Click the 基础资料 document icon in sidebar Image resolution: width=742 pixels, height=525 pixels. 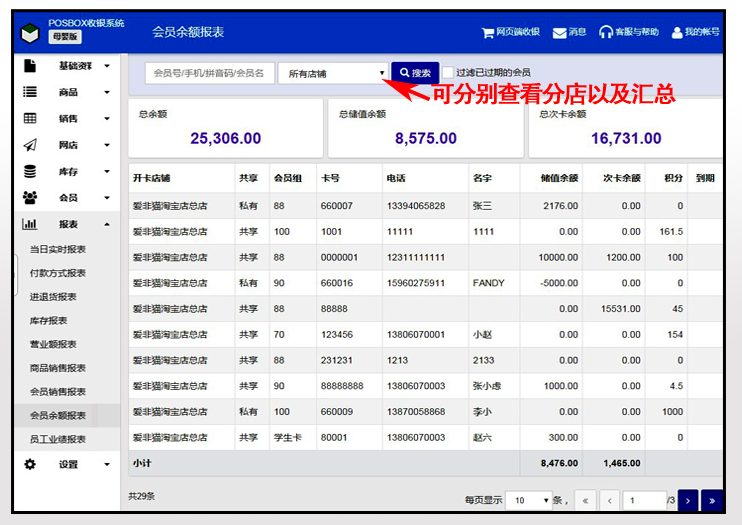(30, 66)
